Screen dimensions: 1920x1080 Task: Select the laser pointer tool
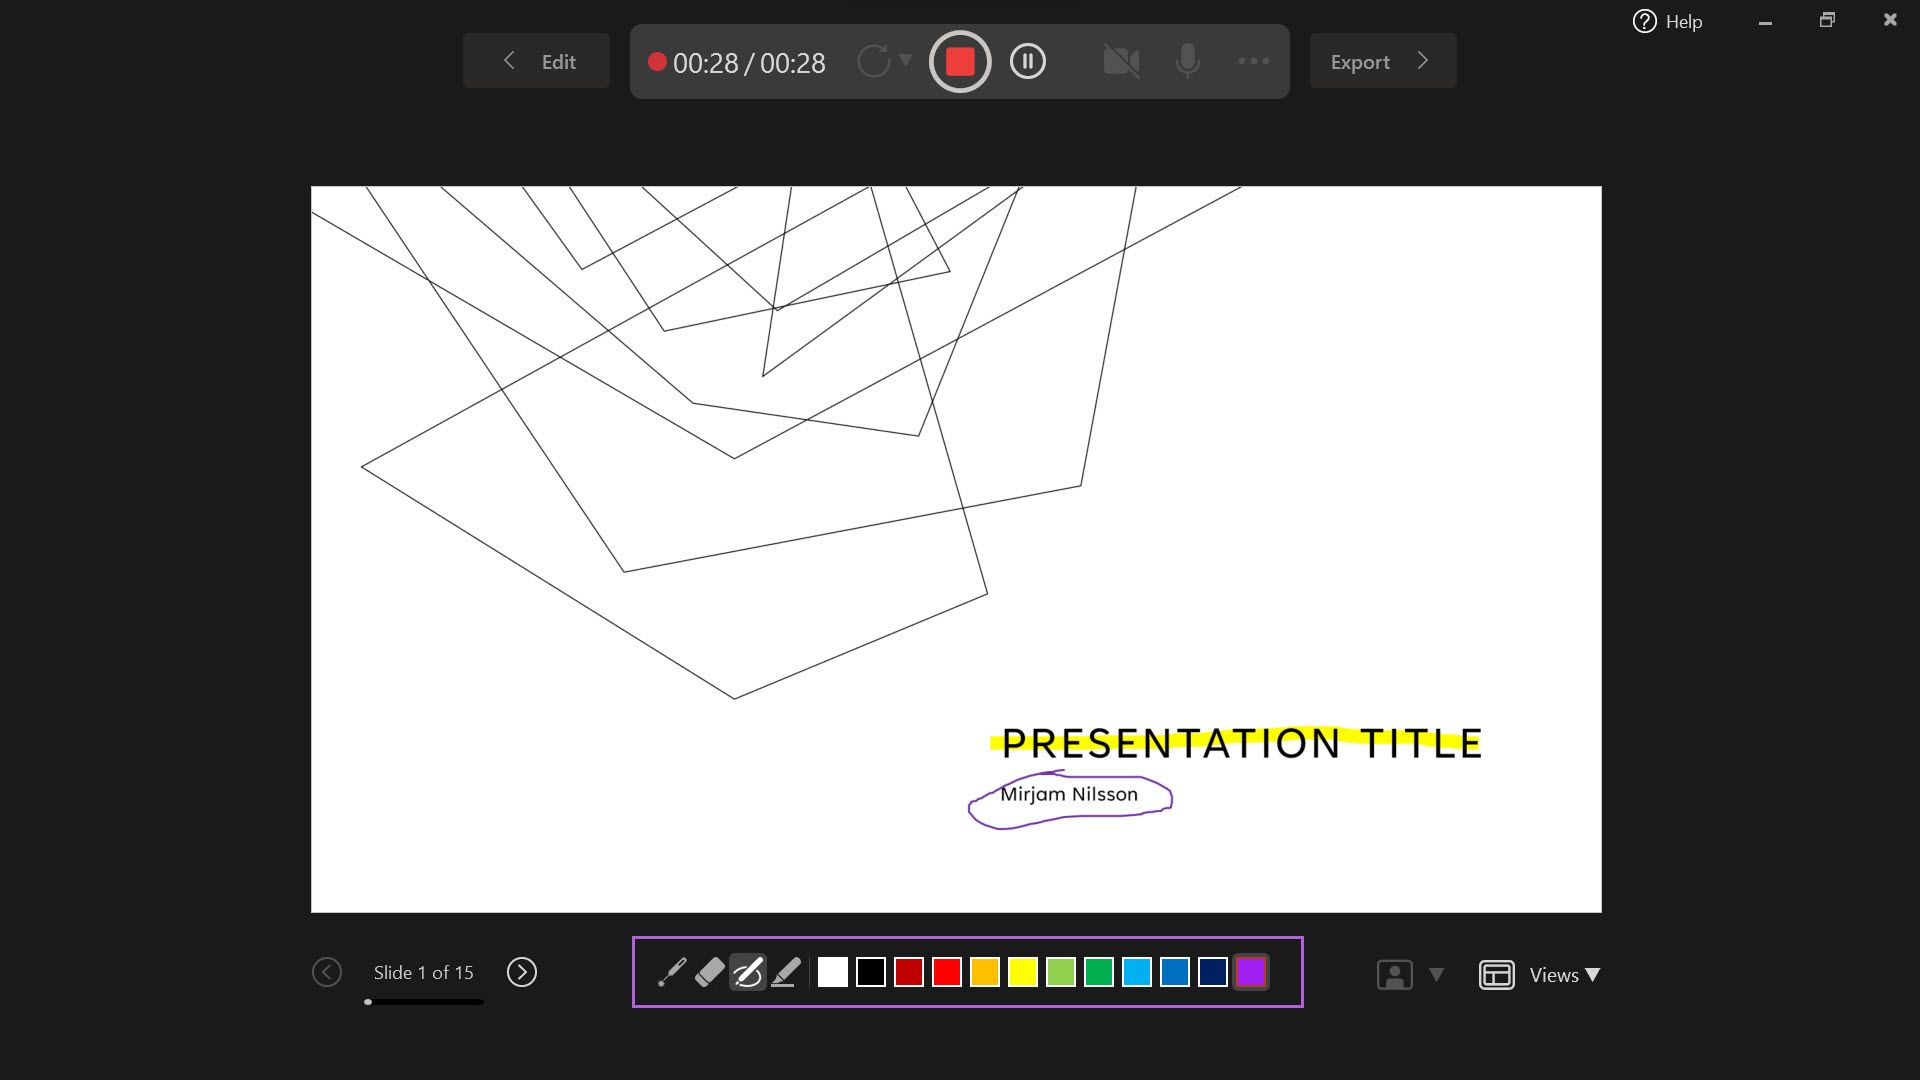(671, 972)
